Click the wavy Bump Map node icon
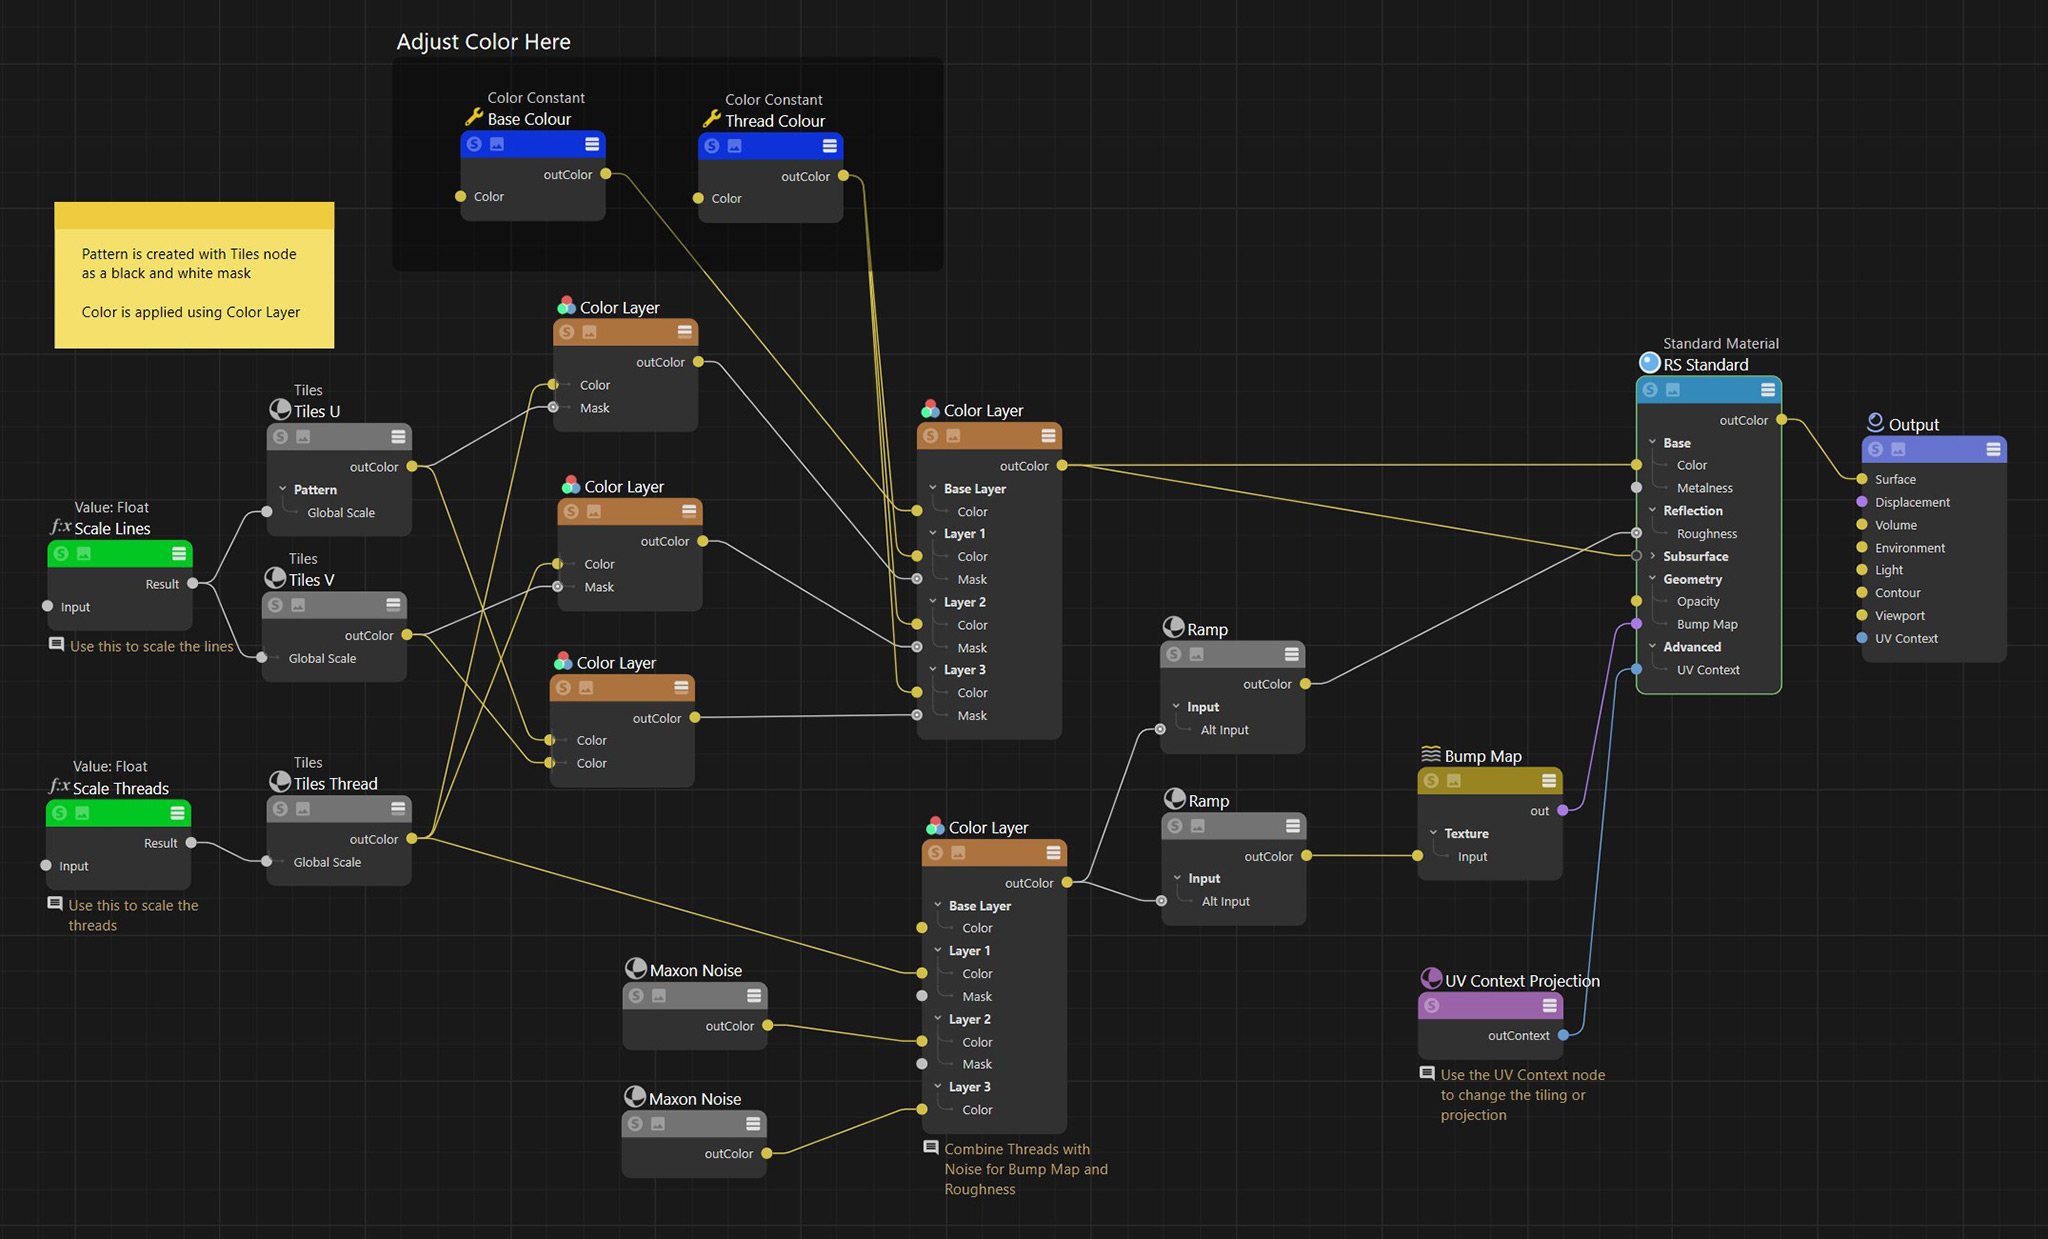 1431,755
